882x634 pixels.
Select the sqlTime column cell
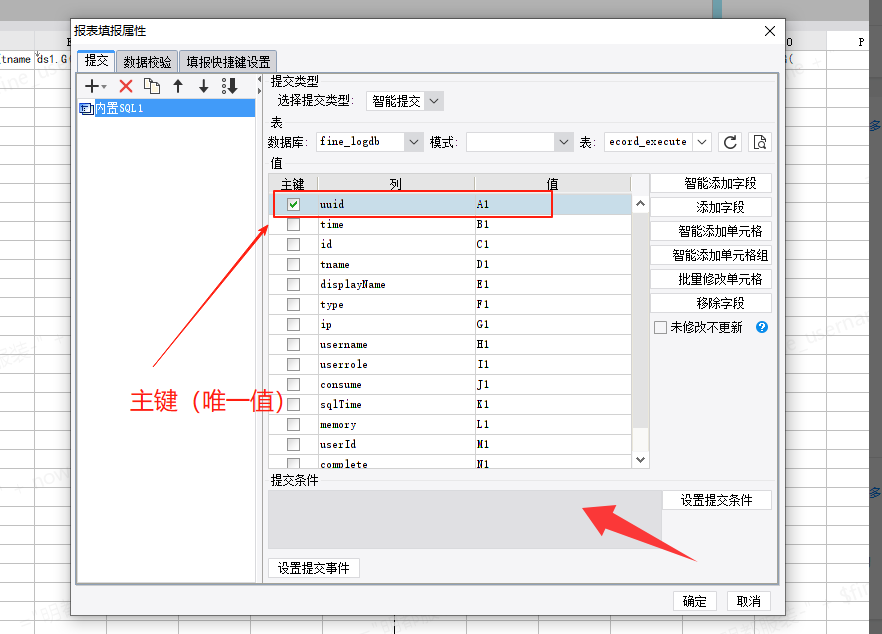[x=396, y=404]
